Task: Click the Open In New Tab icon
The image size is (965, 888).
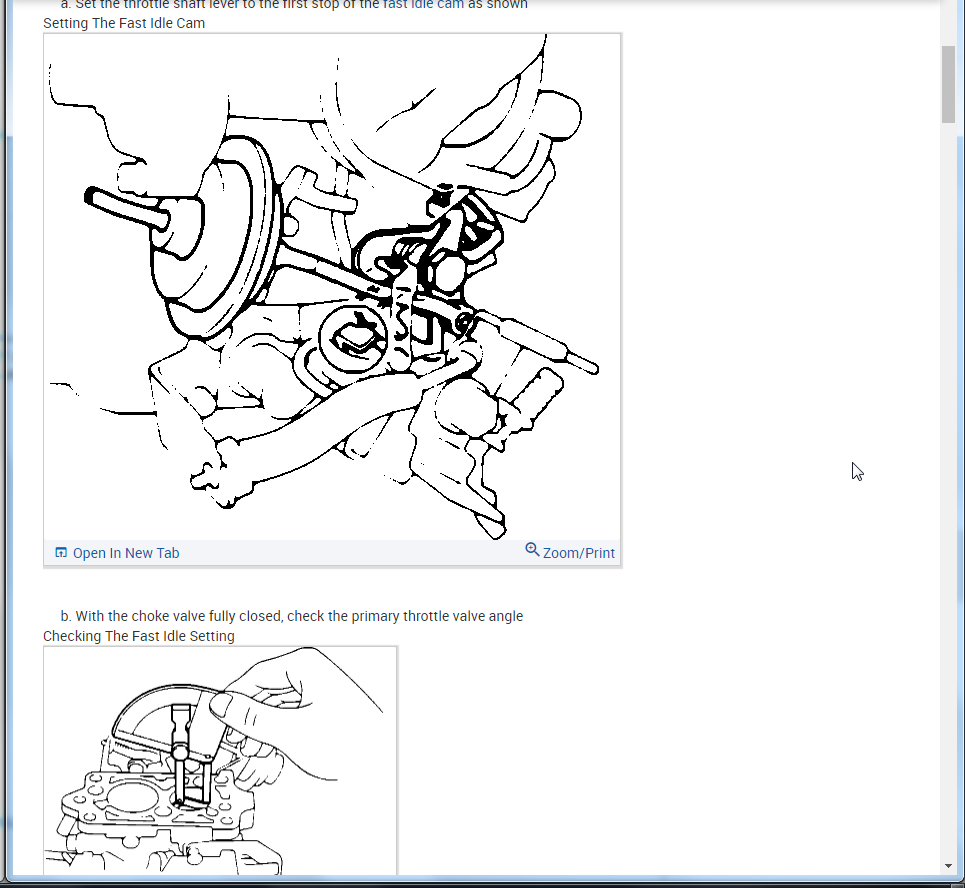Action: coord(61,552)
